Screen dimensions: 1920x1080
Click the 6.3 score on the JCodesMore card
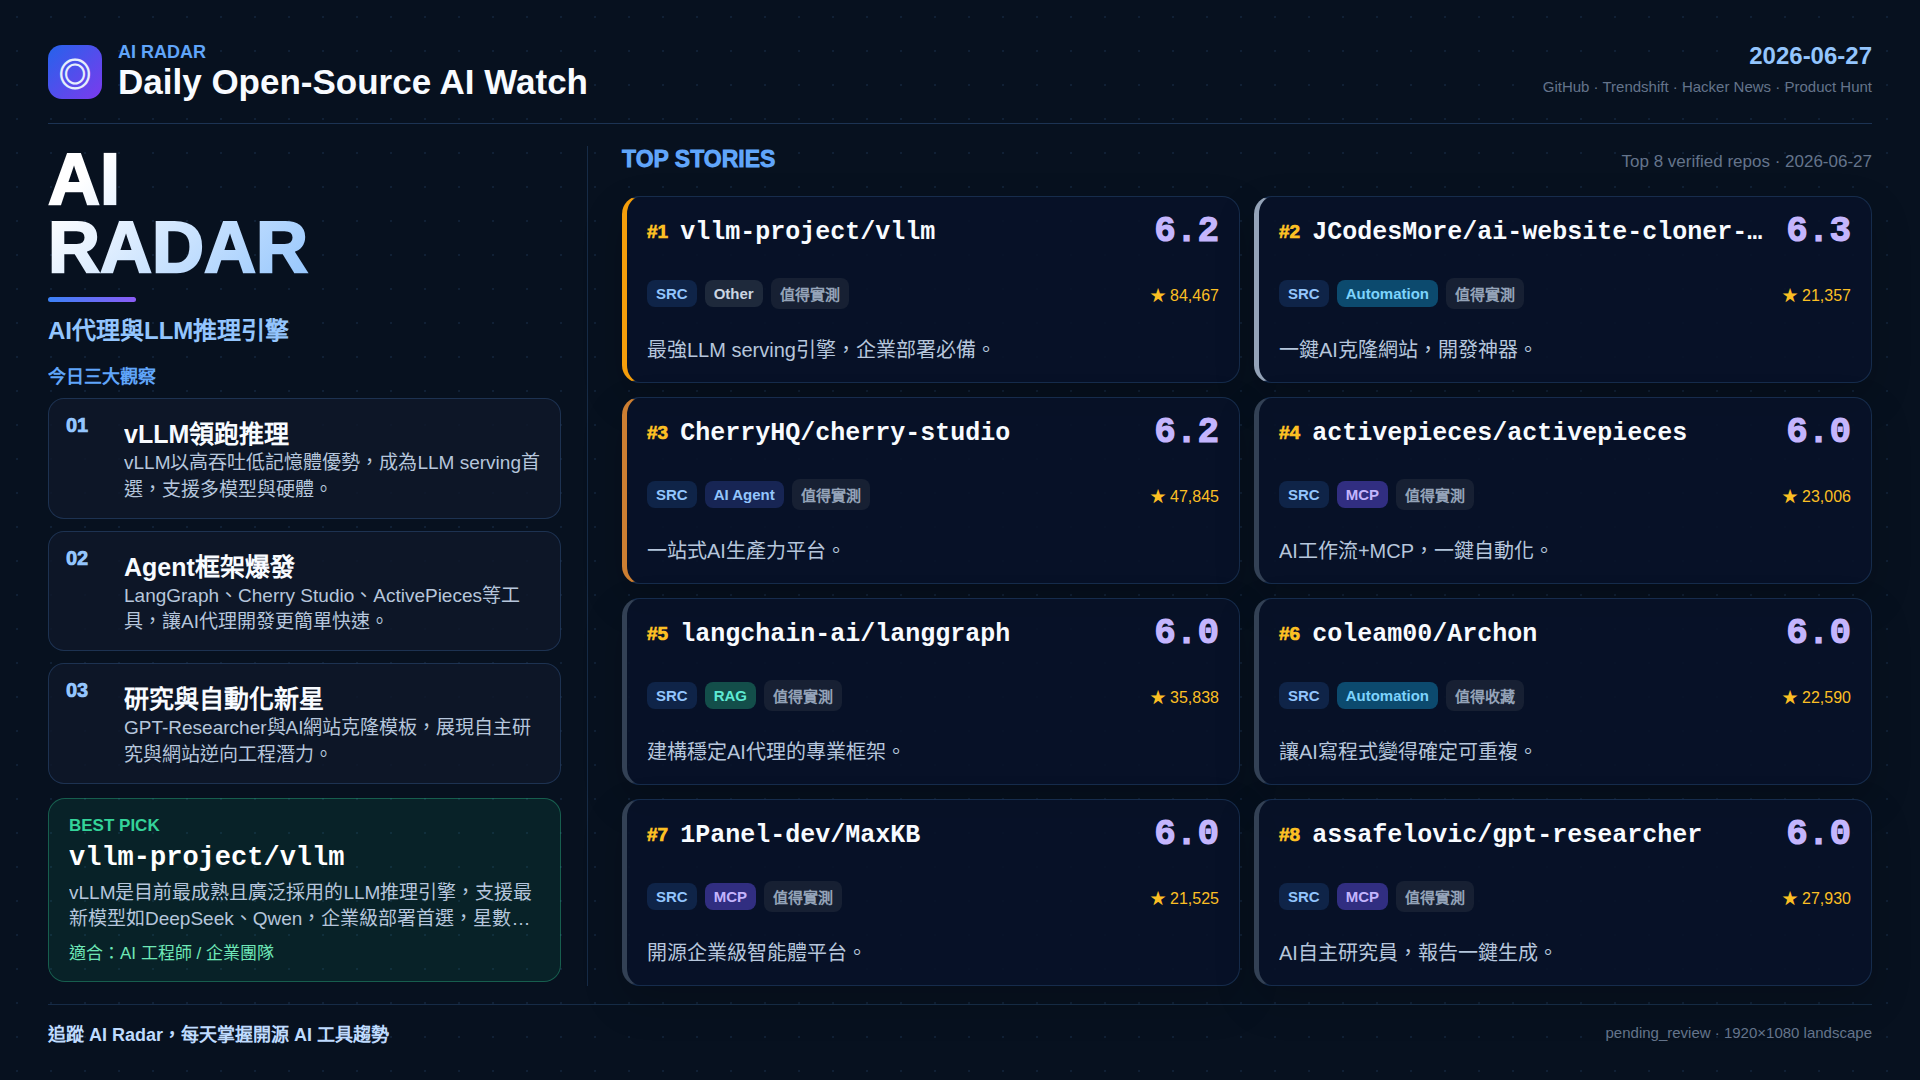(1818, 230)
